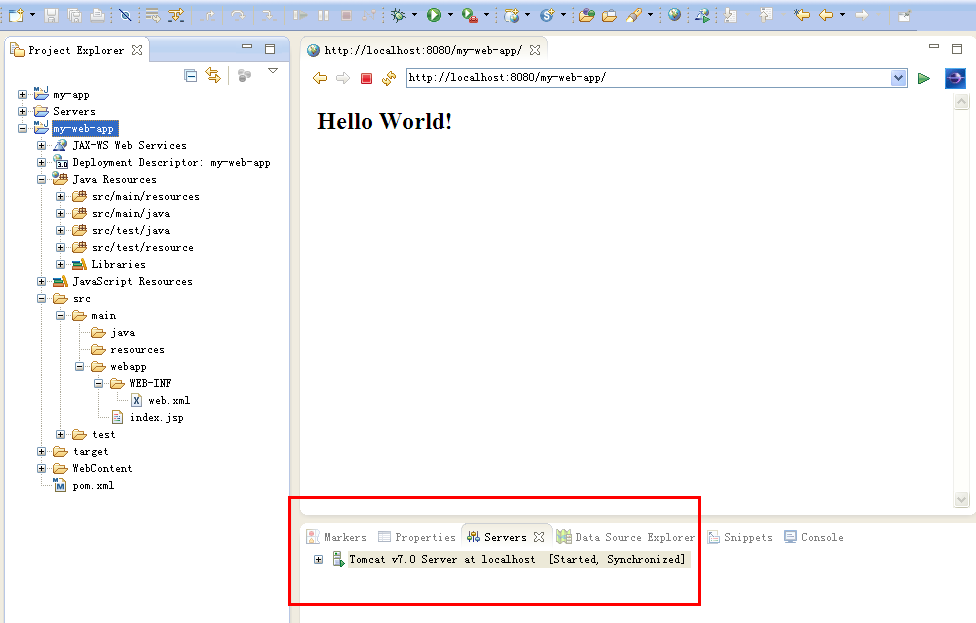The width and height of the screenshot is (976, 623).
Task: Refresh the browser page with the refresh icon
Action: tap(388, 78)
